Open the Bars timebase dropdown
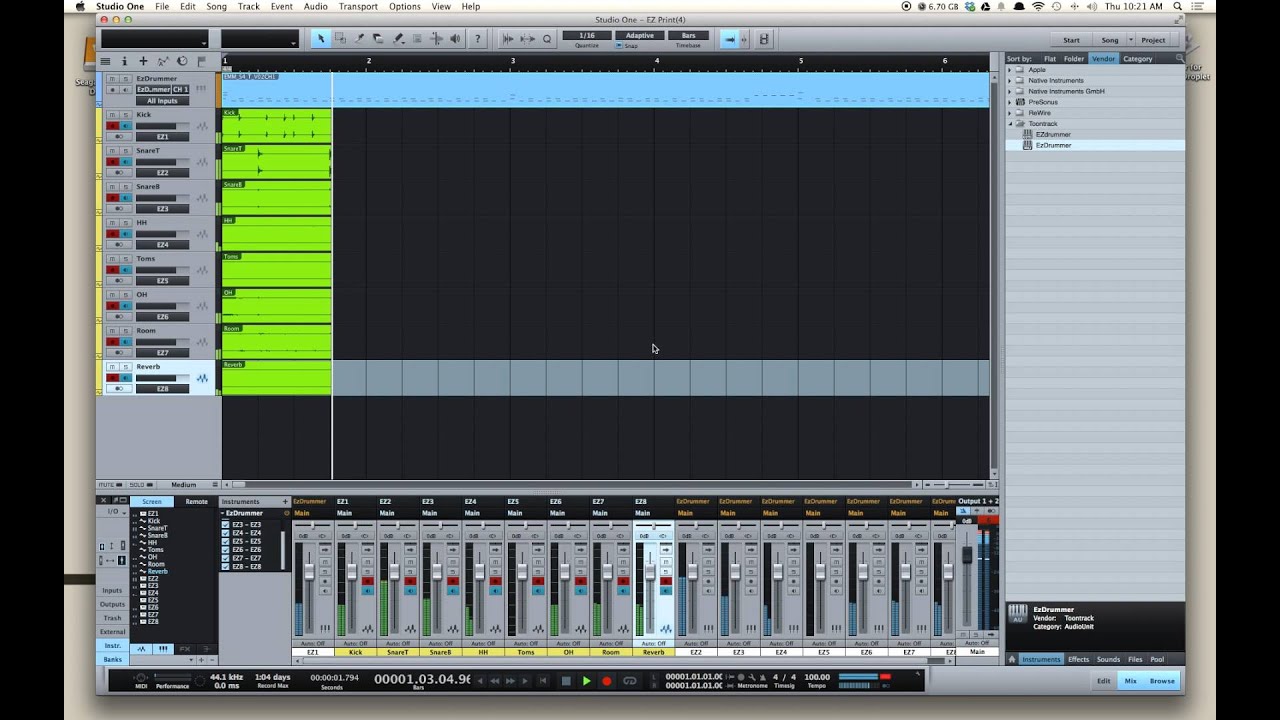Screen dimensions: 1280x720 click(x=688, y=36)
